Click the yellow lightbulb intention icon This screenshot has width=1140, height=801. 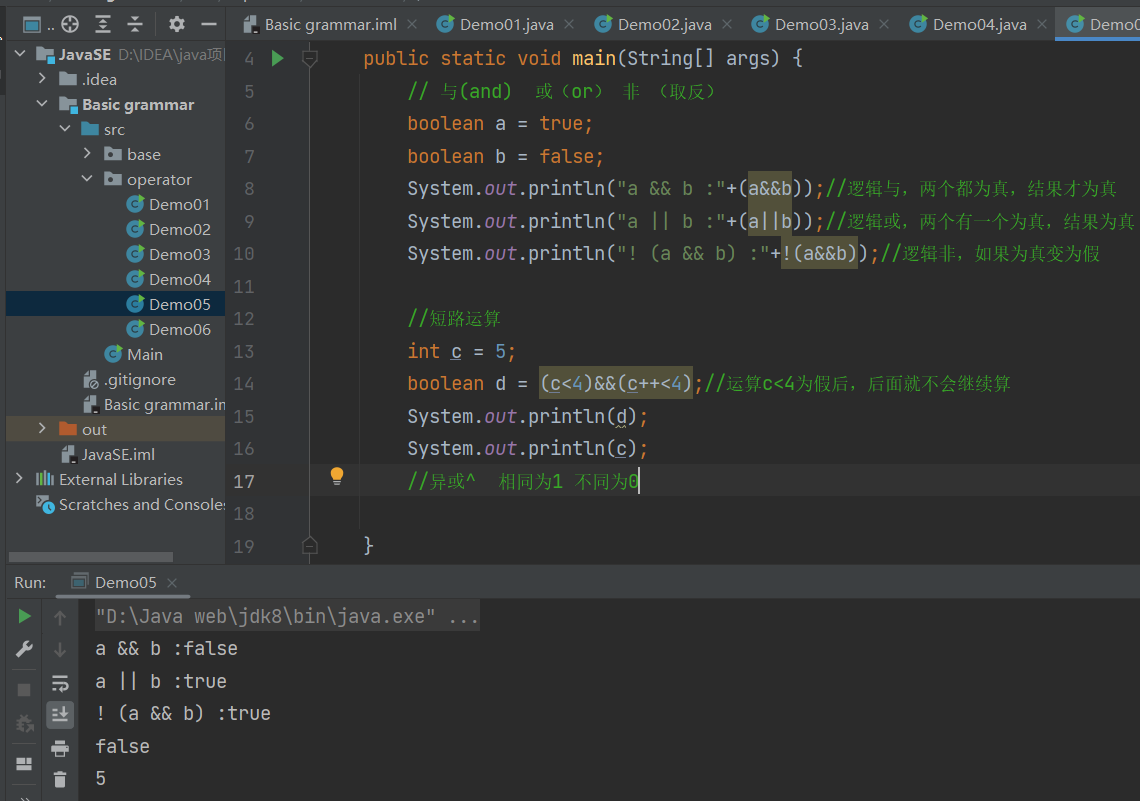point(337,476)
